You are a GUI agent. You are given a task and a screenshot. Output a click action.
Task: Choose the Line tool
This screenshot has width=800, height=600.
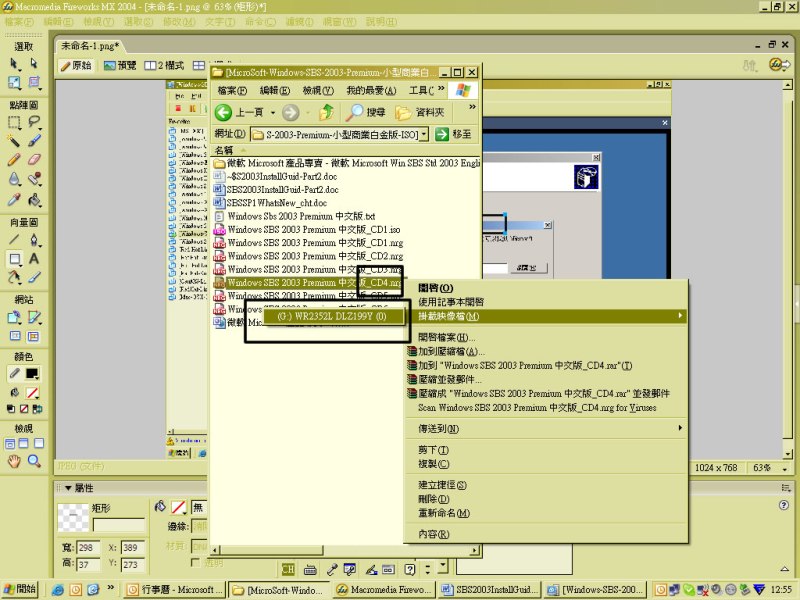tap(14, 239)
